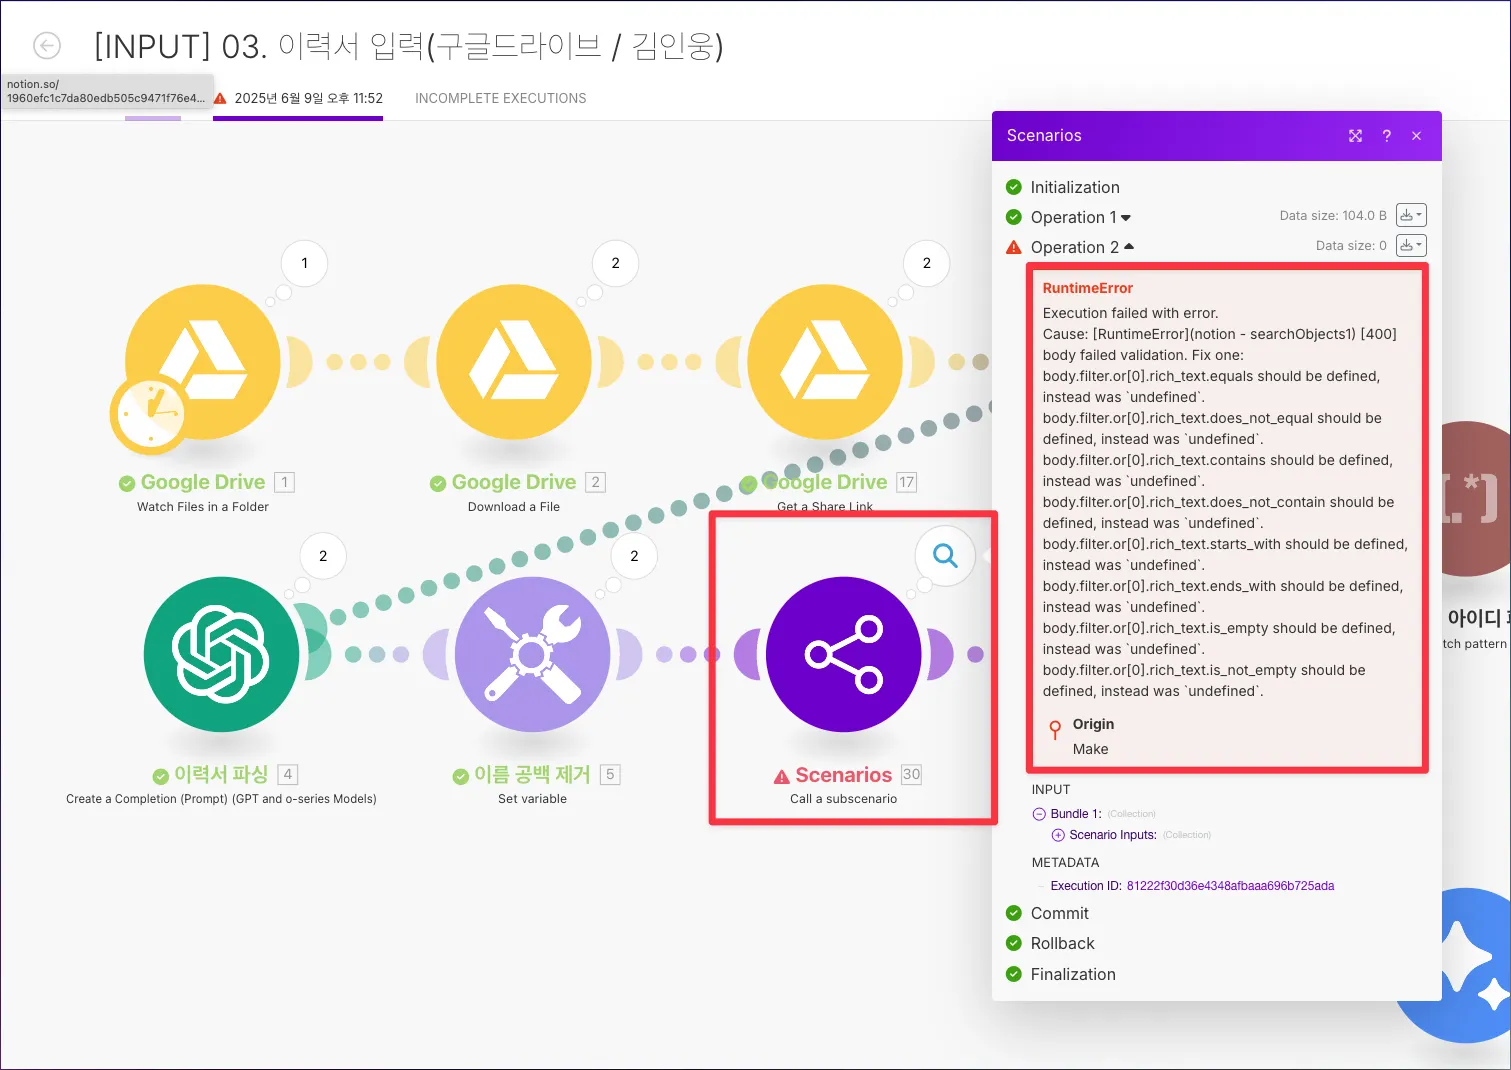Click the 이력서 파싱 module name label
The image size is (1511, 1070).
[221, 774]
